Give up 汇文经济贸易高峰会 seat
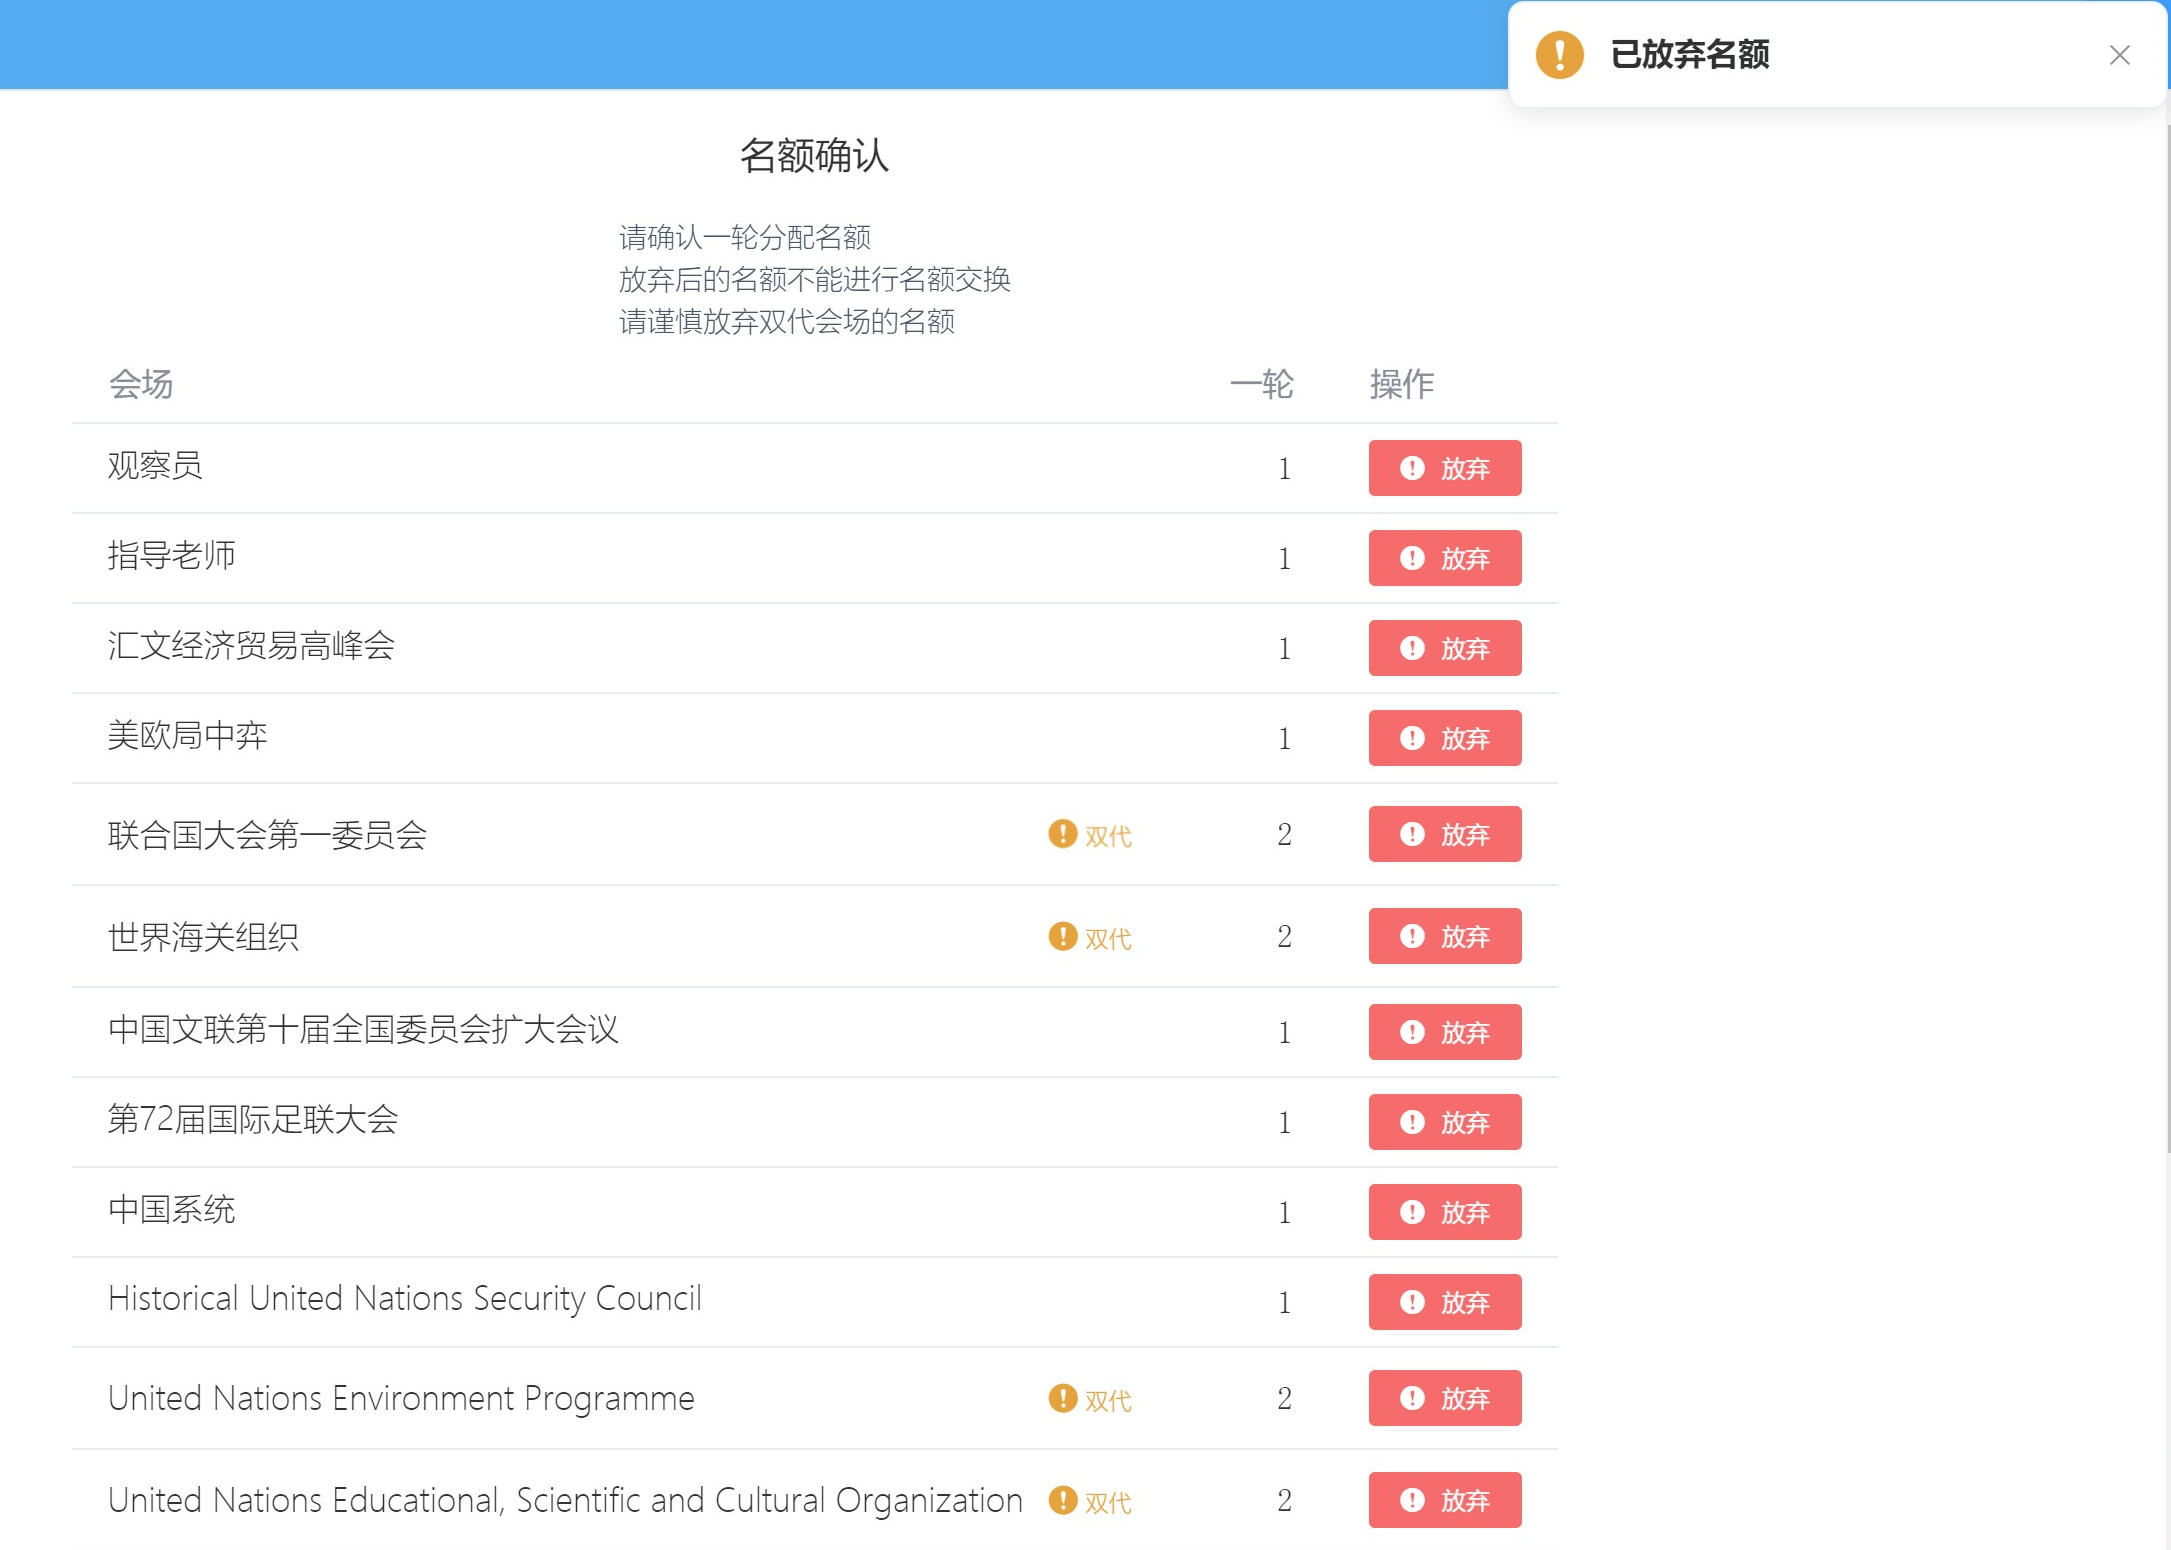 point(1444,648)
